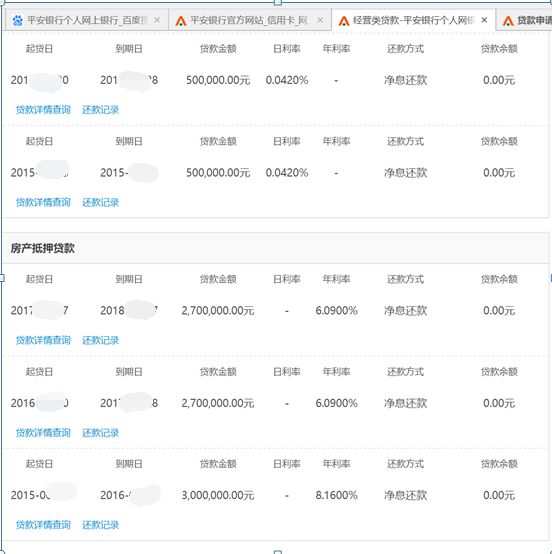The width and height of the screenshot is (552, 554).
Task: Click the 2016- due date of the 3,000,000.00元 loan
Action: click(116, 495)
